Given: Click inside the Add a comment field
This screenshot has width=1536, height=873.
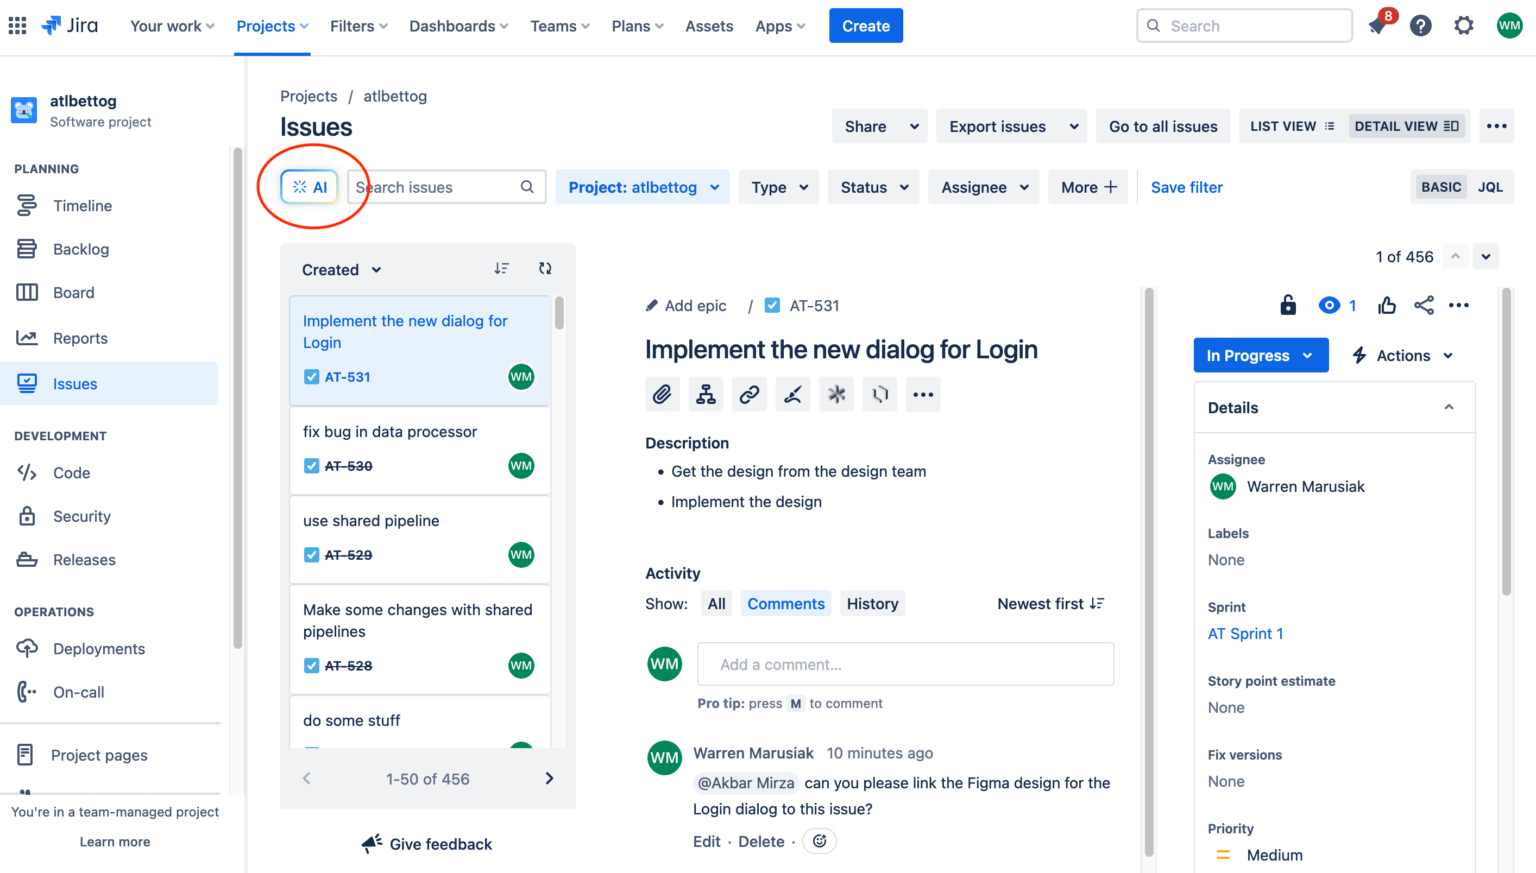Looking at the screenshot, I should pos(904,664).
